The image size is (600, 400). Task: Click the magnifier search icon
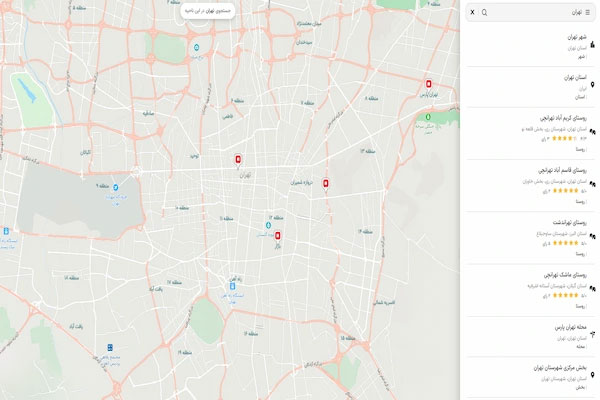coord(484,13)
